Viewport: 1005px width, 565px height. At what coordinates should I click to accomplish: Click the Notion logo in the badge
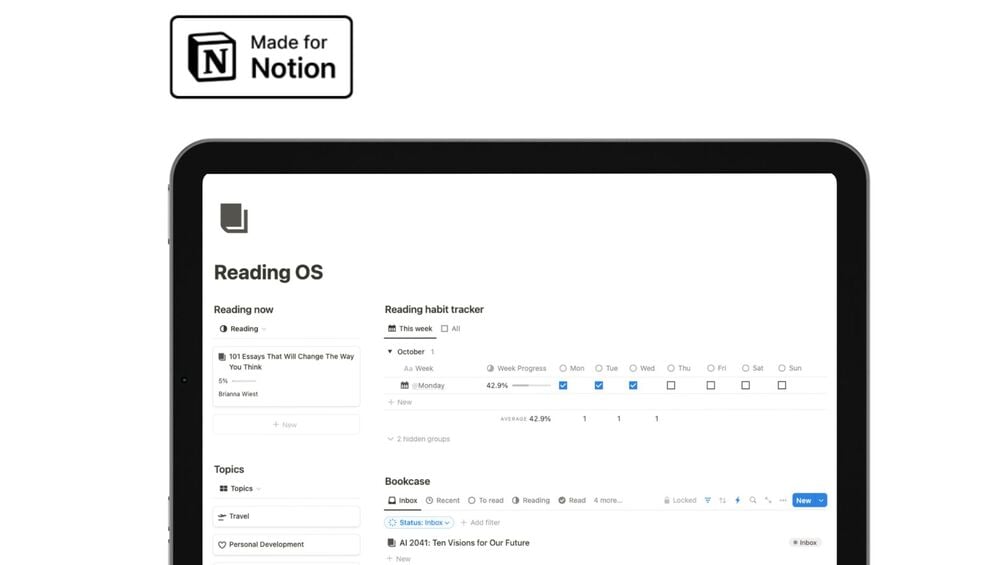click(212, 57)
